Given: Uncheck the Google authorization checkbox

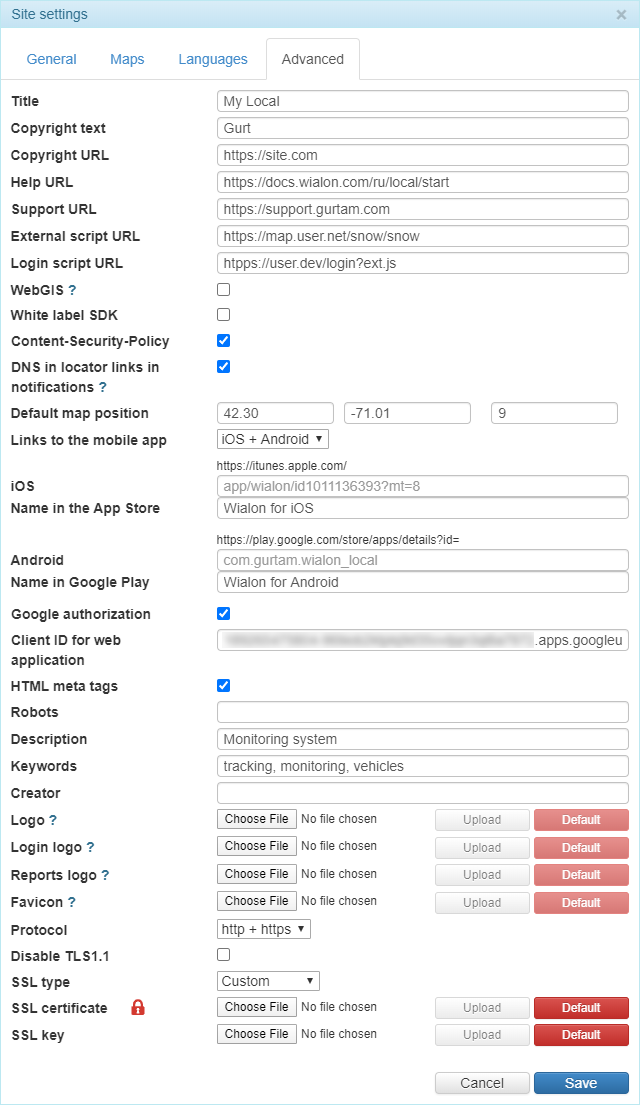Looking at the screenshot, I should [x=224, y=613].
